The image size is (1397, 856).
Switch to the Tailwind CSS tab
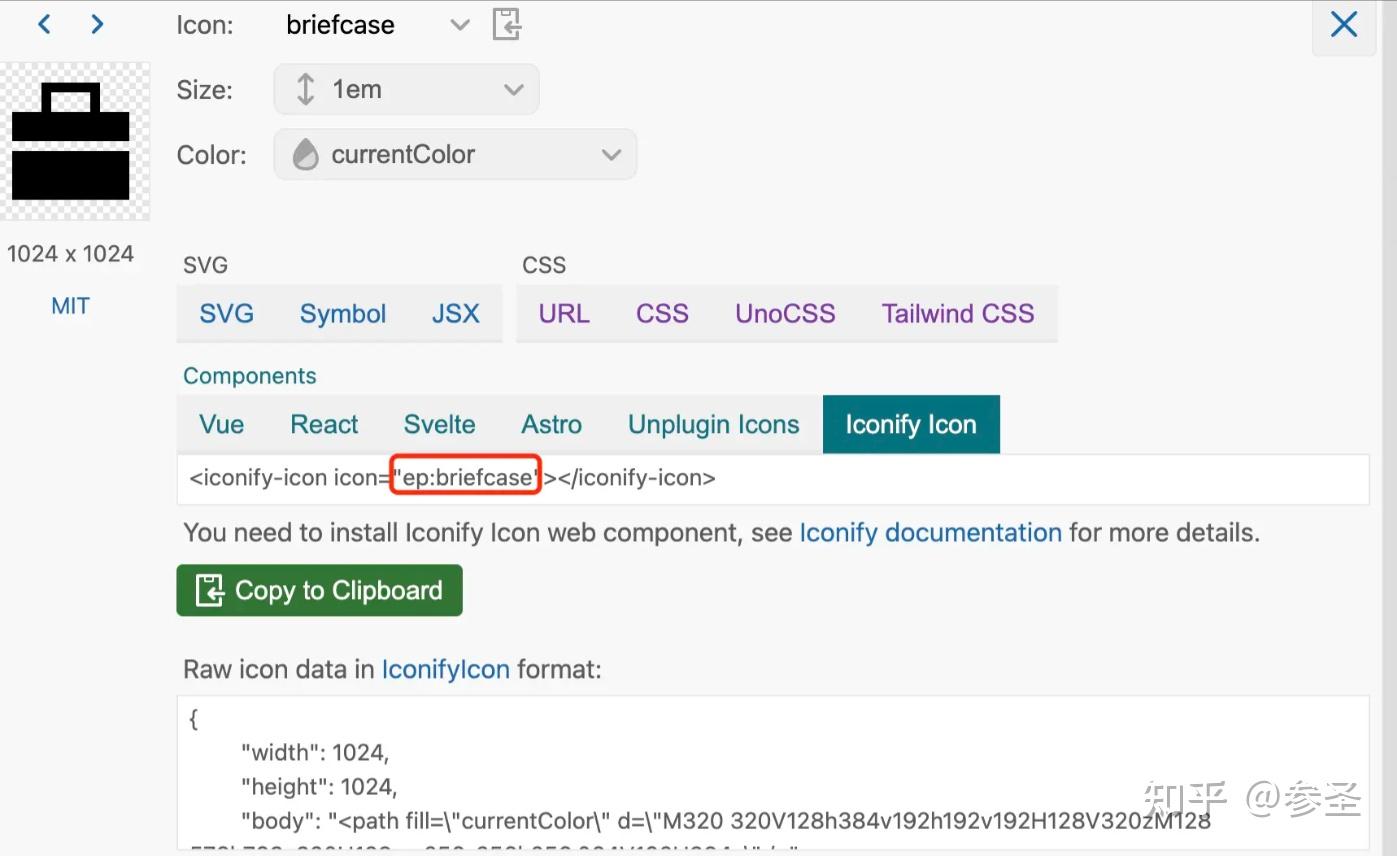(958, 314)
